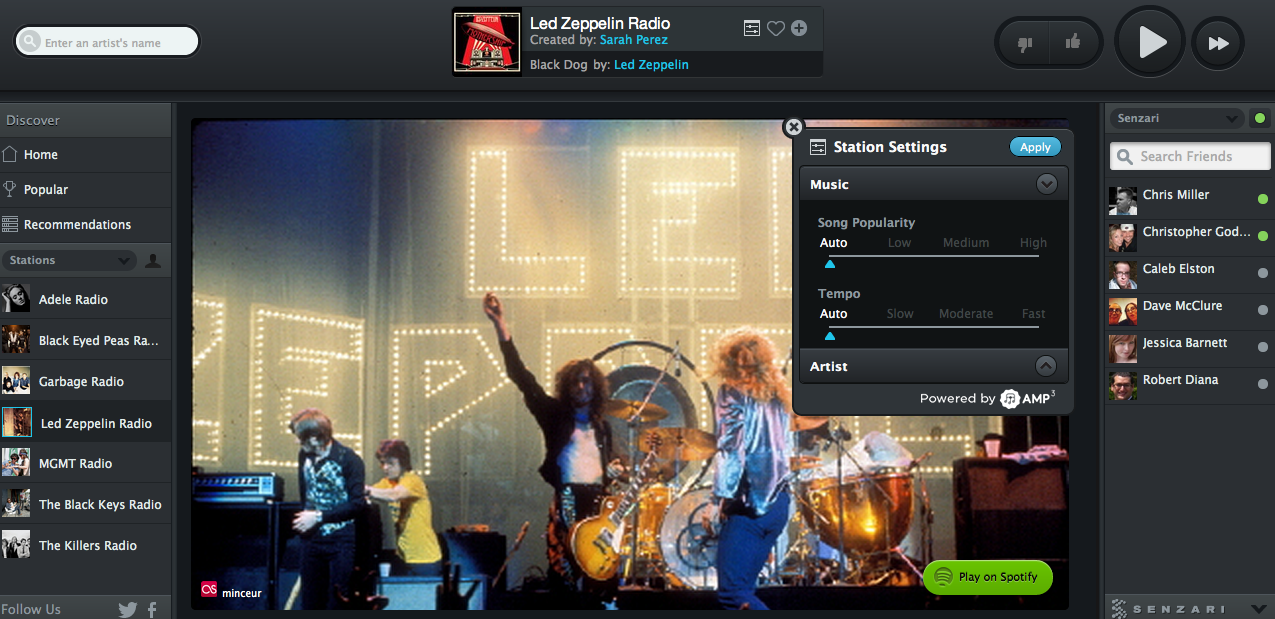The image size is (1275, 619).
Task: Set Tempo to Fast
Action: (x=1033, y=314)
